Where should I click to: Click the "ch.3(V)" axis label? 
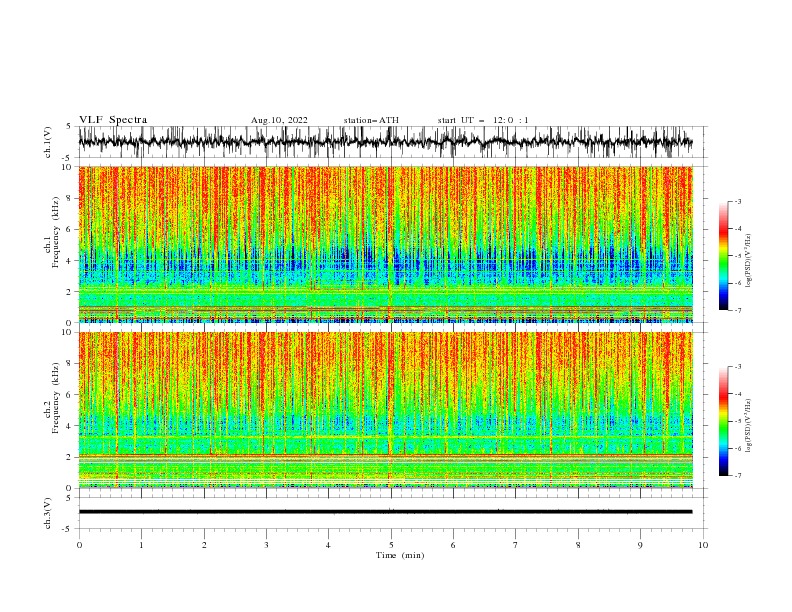coord(48,513)
